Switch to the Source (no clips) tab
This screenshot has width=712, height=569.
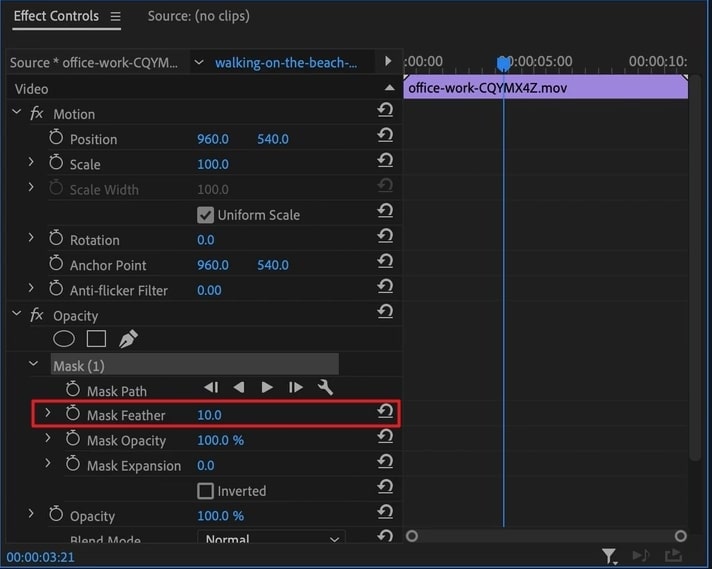[198, 16]
